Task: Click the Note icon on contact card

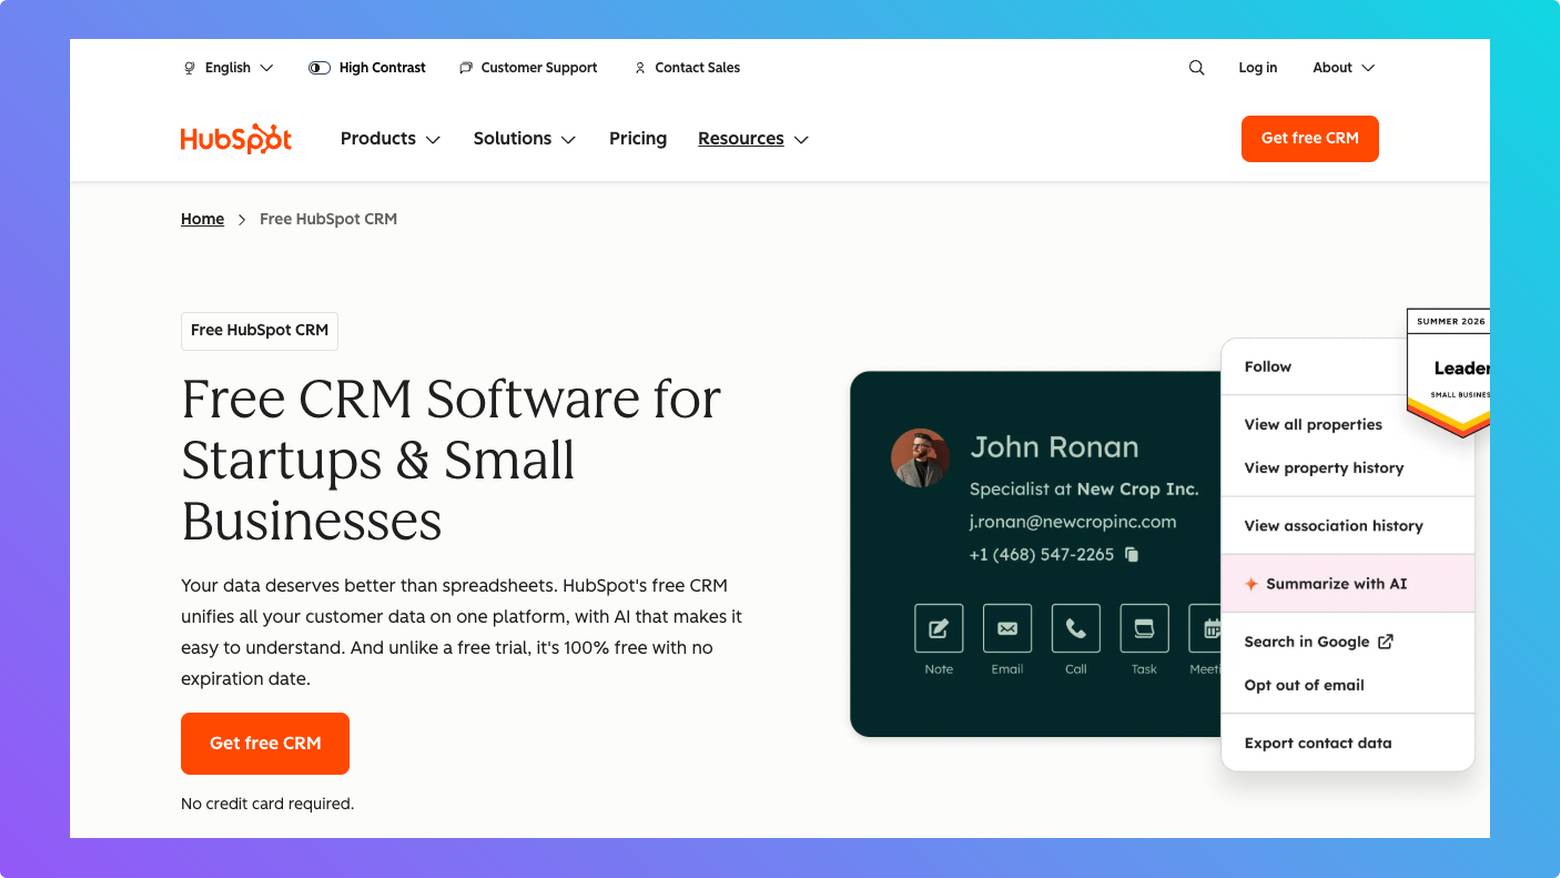Action: (938, 628)
